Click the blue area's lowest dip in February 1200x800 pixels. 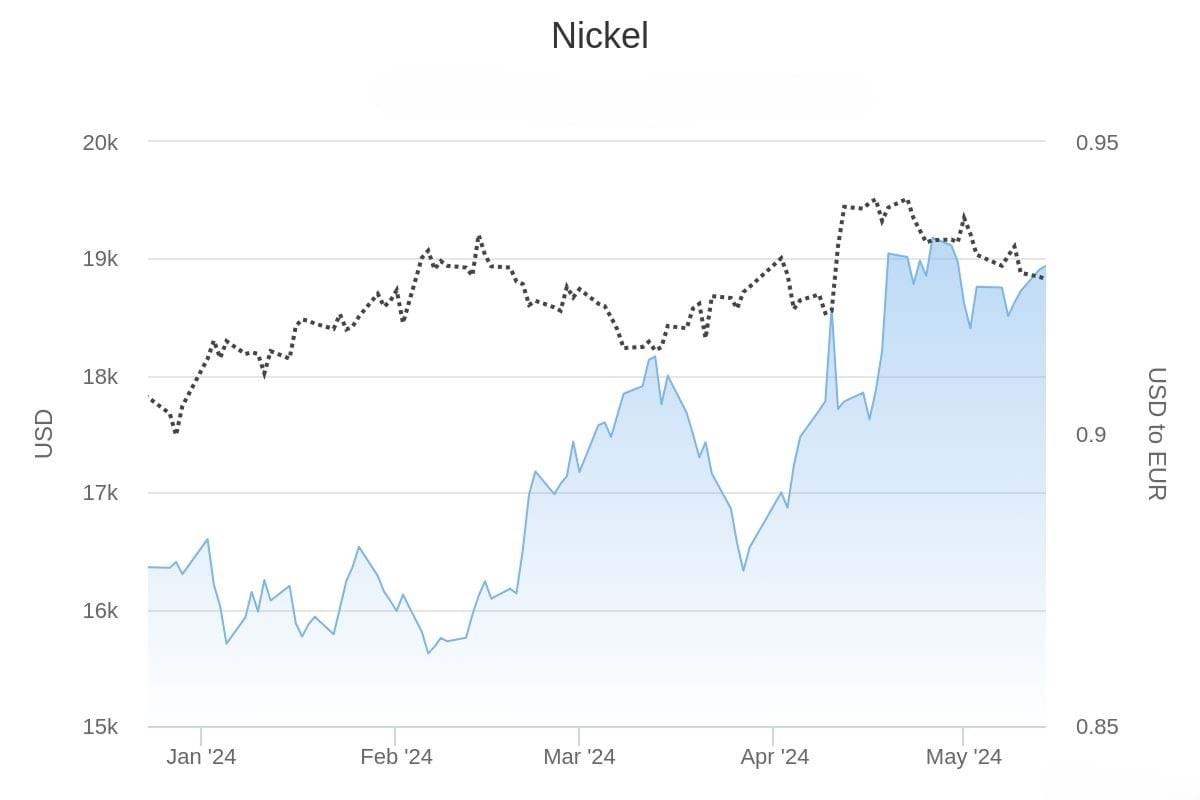[x=428, y=653]
